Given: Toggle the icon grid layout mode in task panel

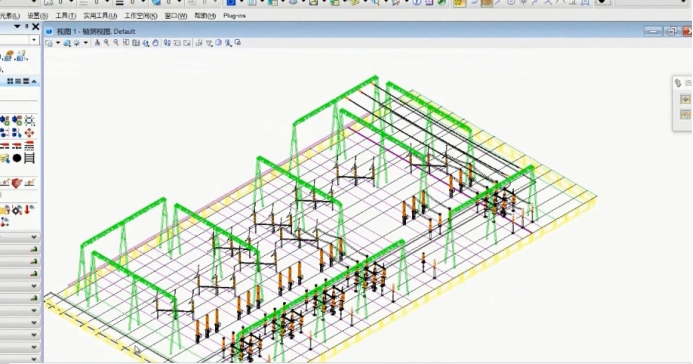Looking at the screenshot, I should click(x=10, y=81).
